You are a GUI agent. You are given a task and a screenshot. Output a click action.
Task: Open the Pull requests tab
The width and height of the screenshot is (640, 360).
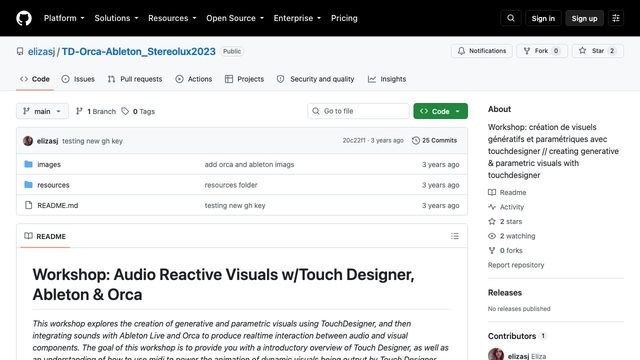135,79
